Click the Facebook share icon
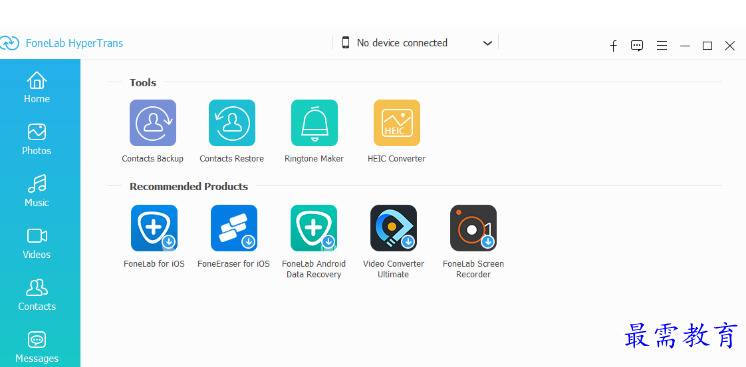The width and height of the screenshot is (746, 367). [x=614, y=46]
